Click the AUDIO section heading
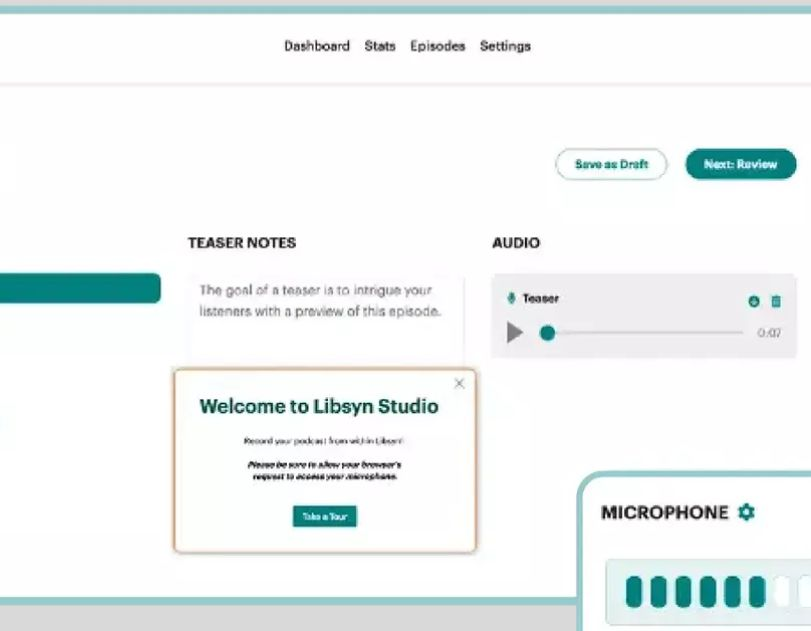The width and height of the screenshot is (811, 631). [516, 243]
